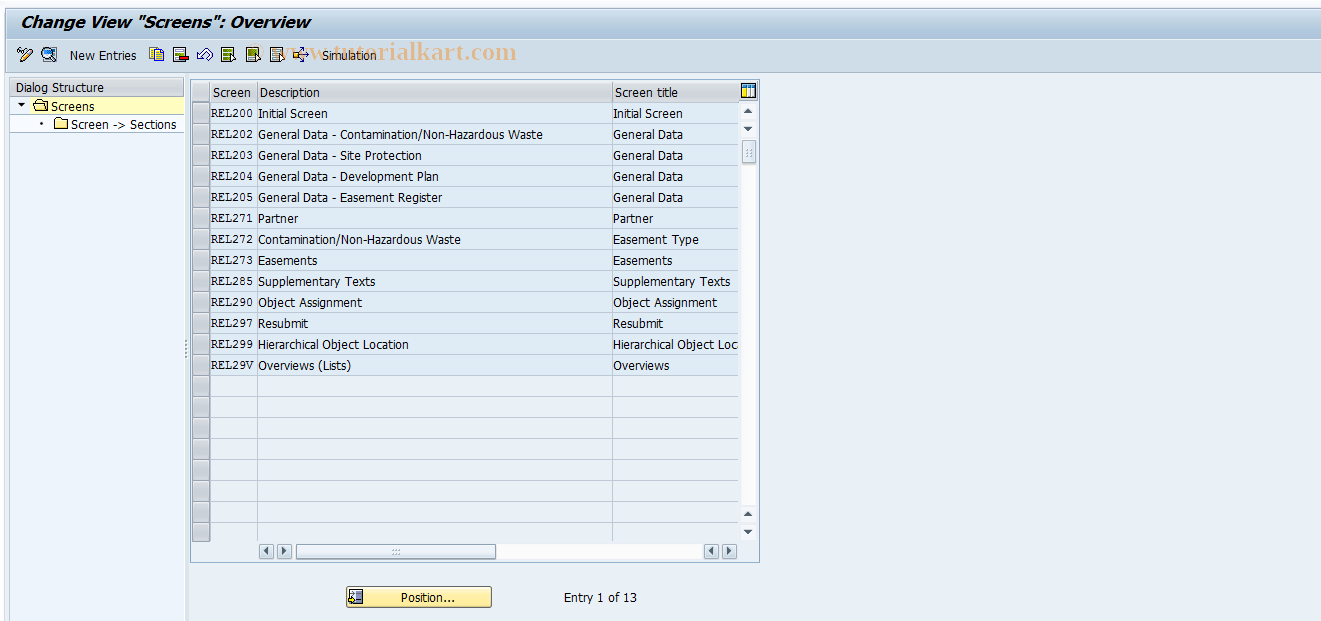Click the Screen column header

(233, 92)
